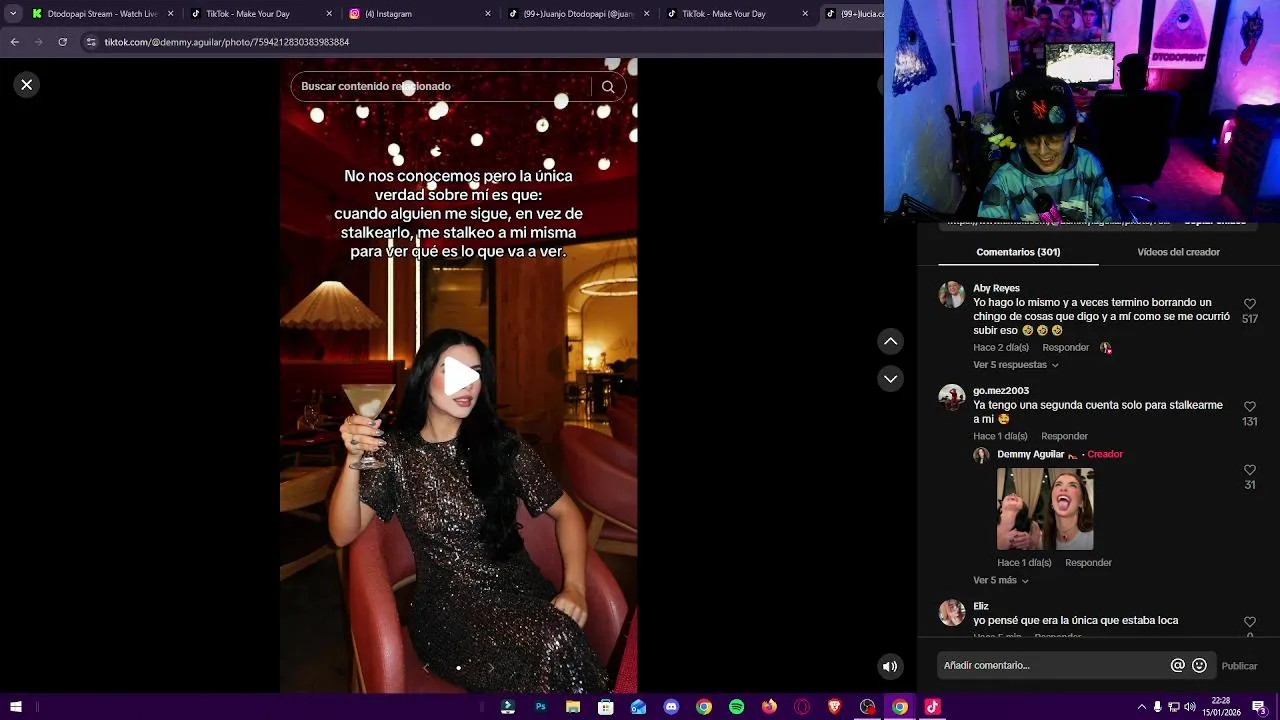Open Microsoft Store from the taskbar
This screenshot has width=1280, height=720.
[606, 707]
